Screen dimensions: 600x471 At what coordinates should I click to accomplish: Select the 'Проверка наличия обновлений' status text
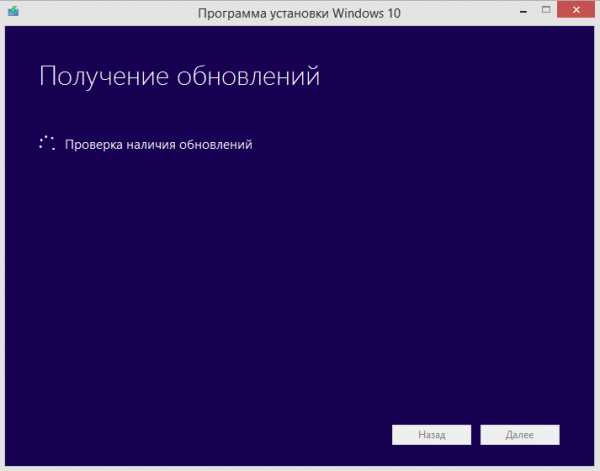click(x=158, y=145)
